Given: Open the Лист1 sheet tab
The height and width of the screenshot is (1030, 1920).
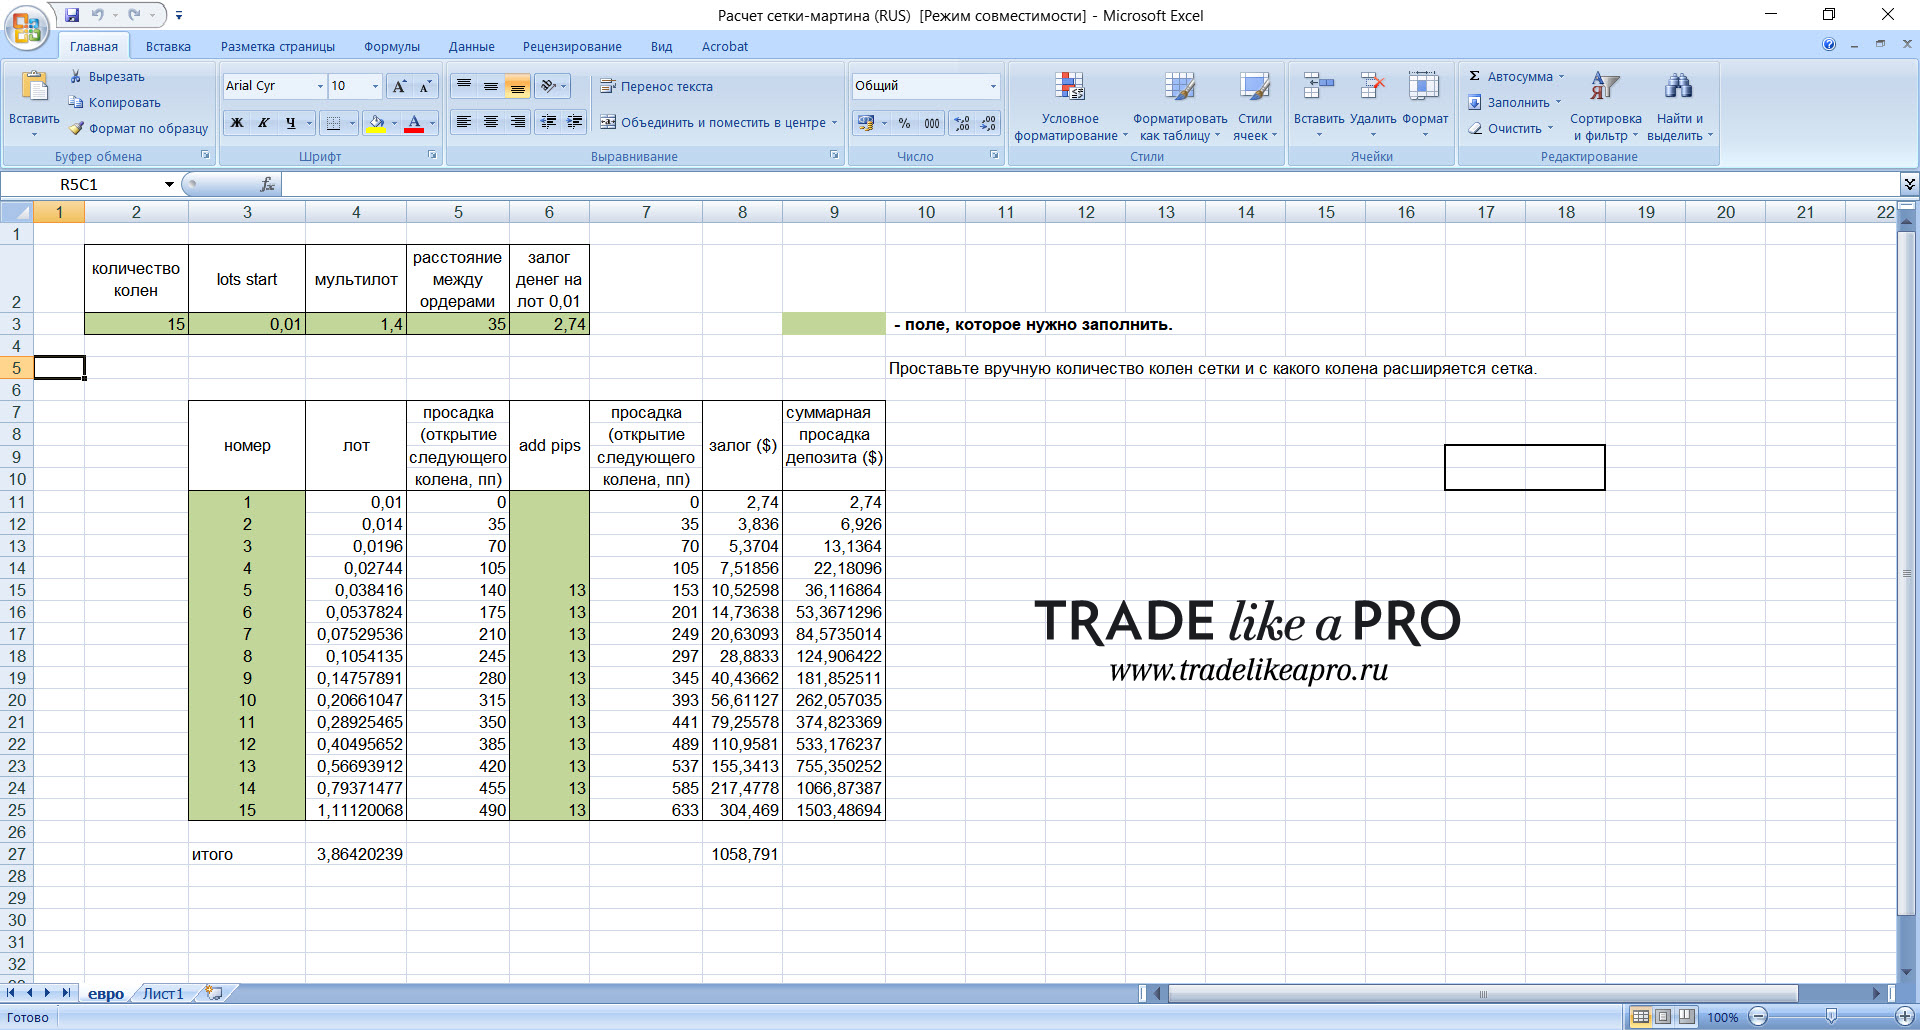Looking at the screenshot, I should 163,993.
